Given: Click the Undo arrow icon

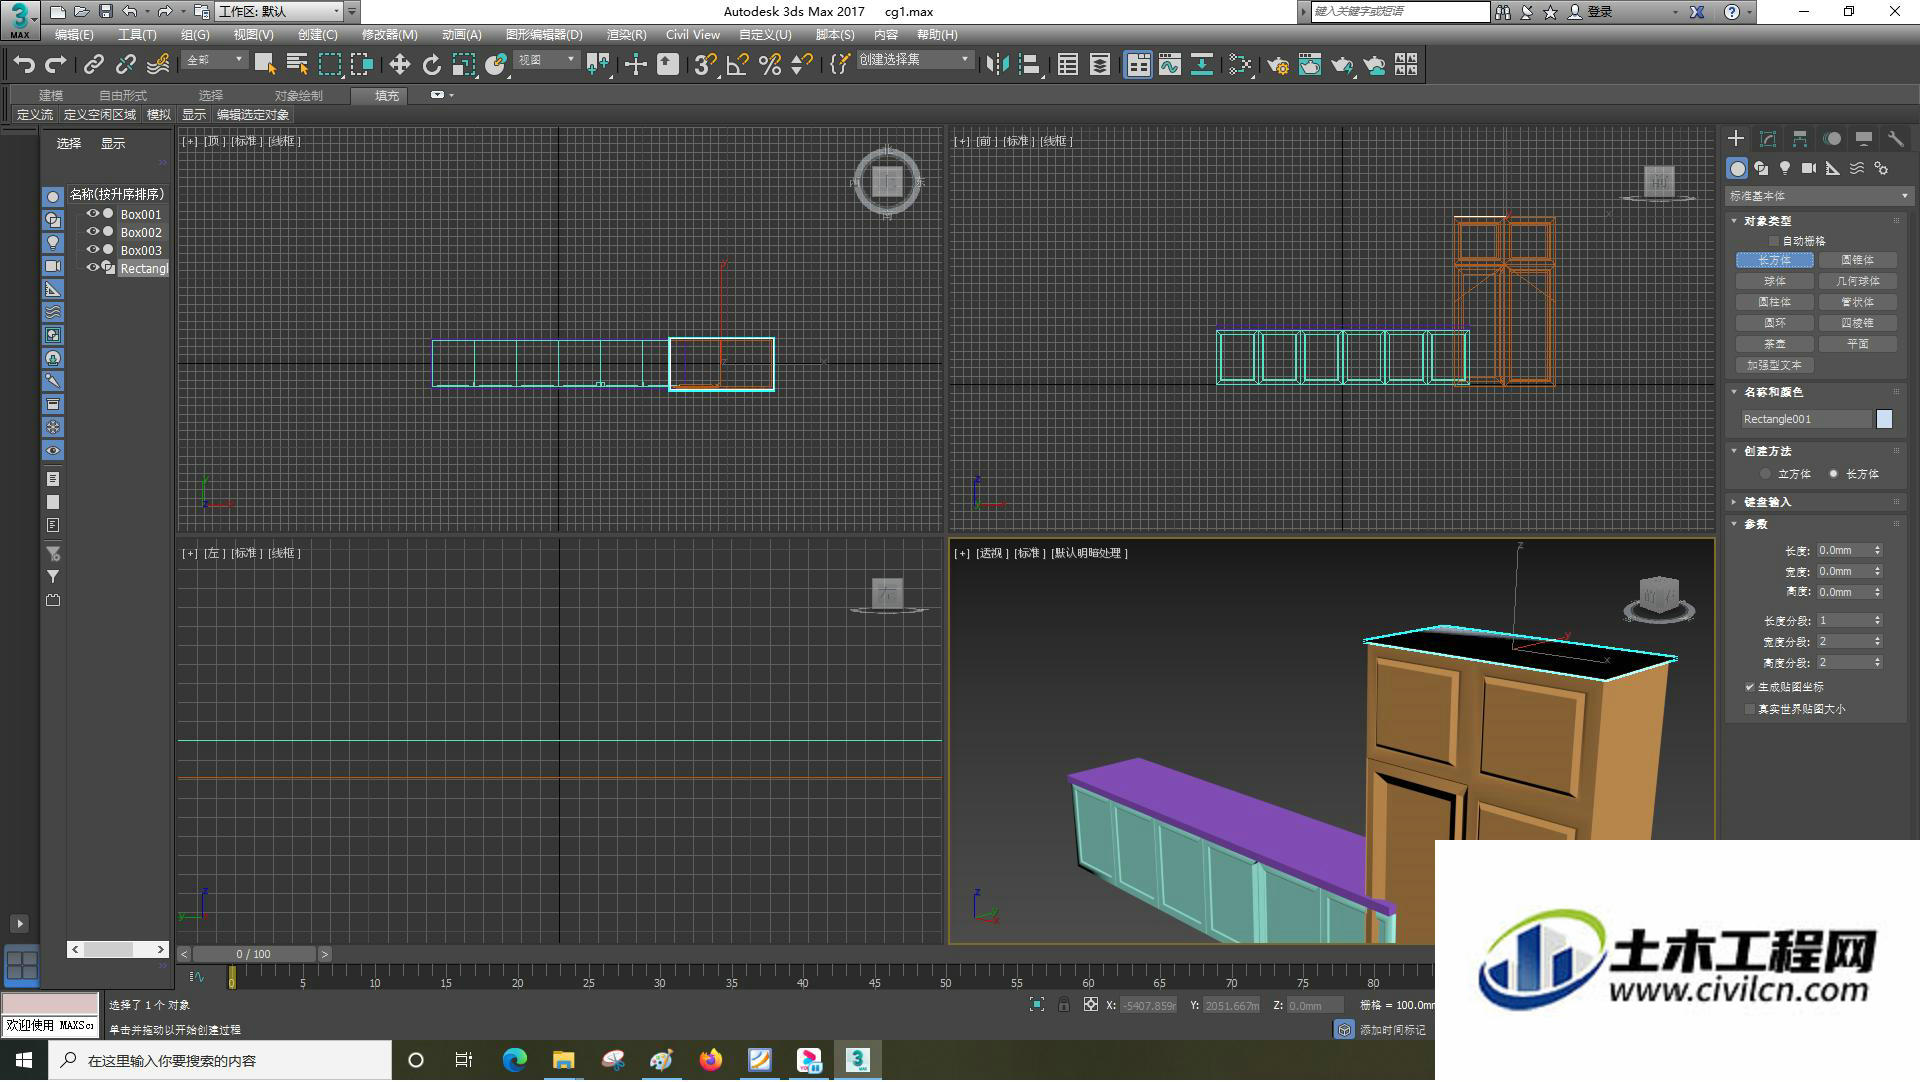Looking at the screenshot, I should coord(24,65).
